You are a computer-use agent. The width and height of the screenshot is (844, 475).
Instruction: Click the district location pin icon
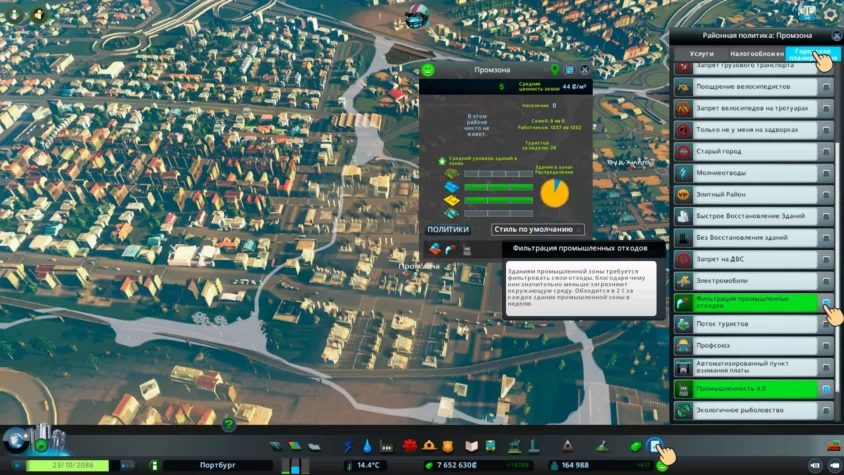[x=555, y=69]
